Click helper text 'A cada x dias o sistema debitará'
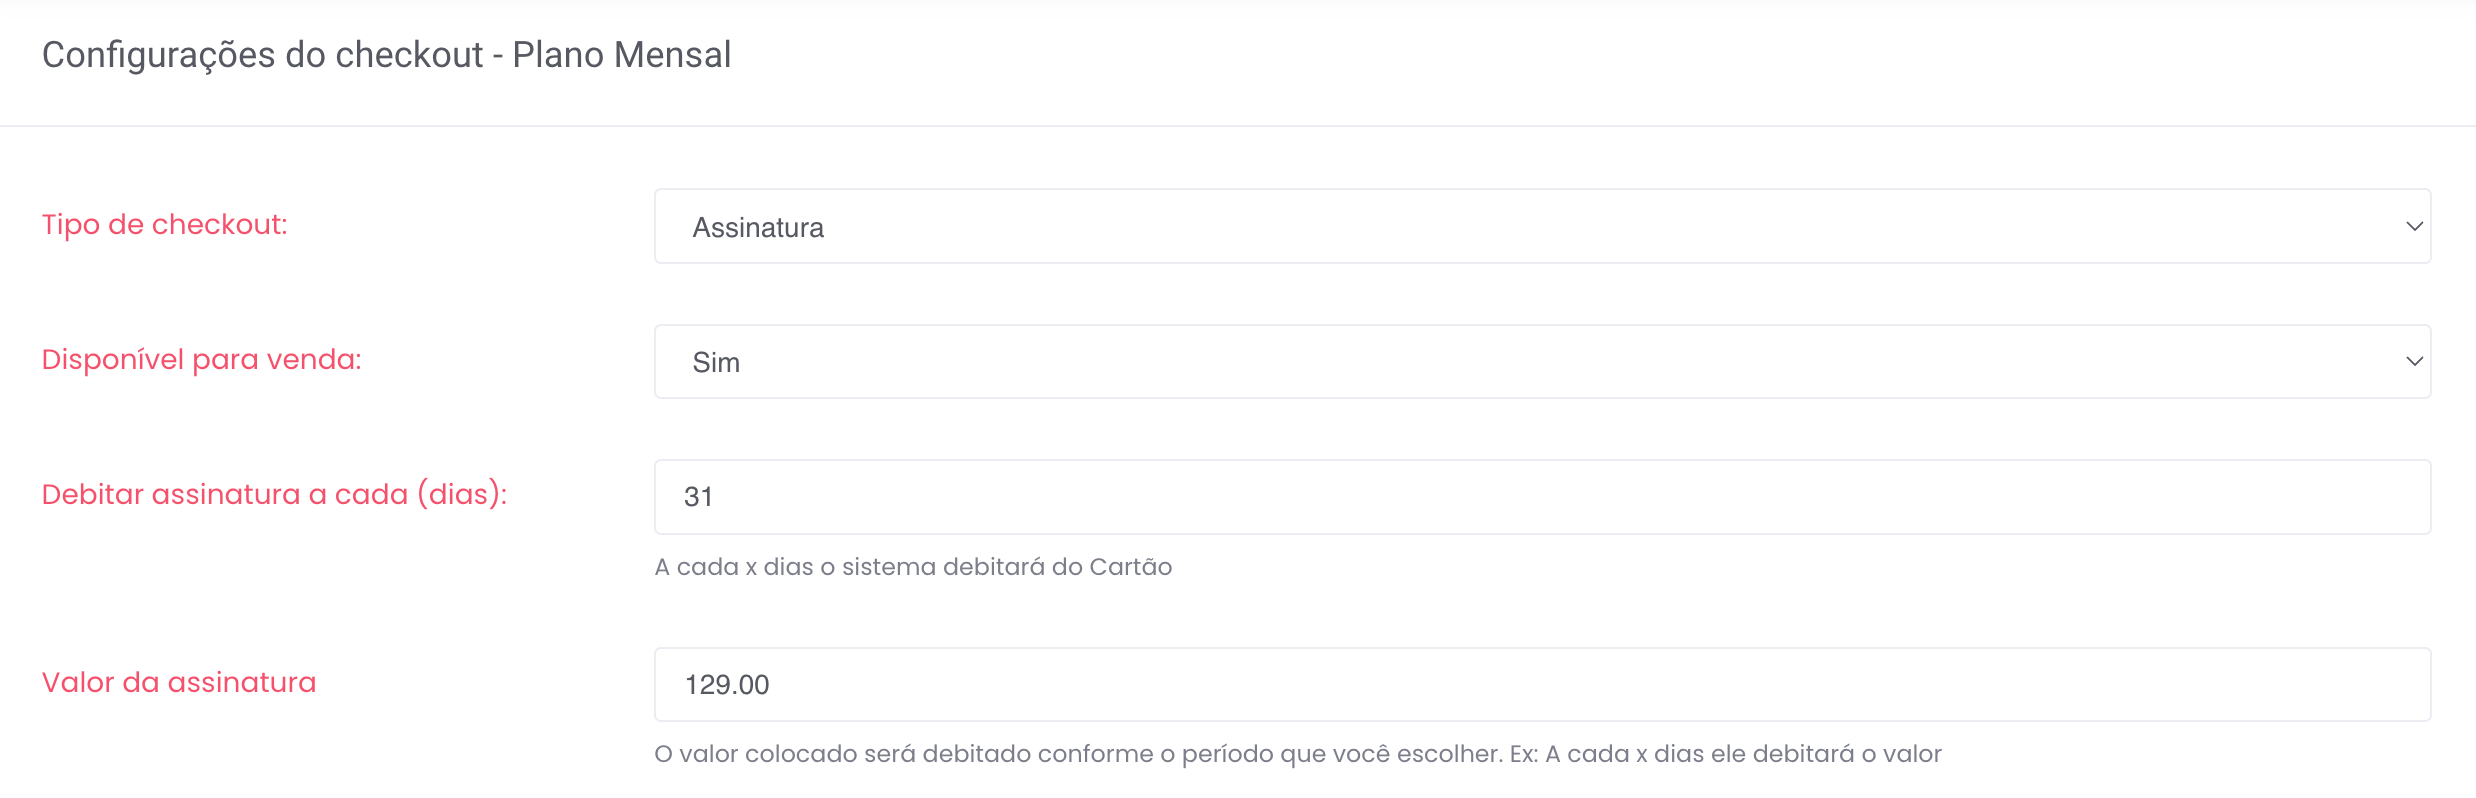This screenshot has height=798, width=2476. point(912,567)
